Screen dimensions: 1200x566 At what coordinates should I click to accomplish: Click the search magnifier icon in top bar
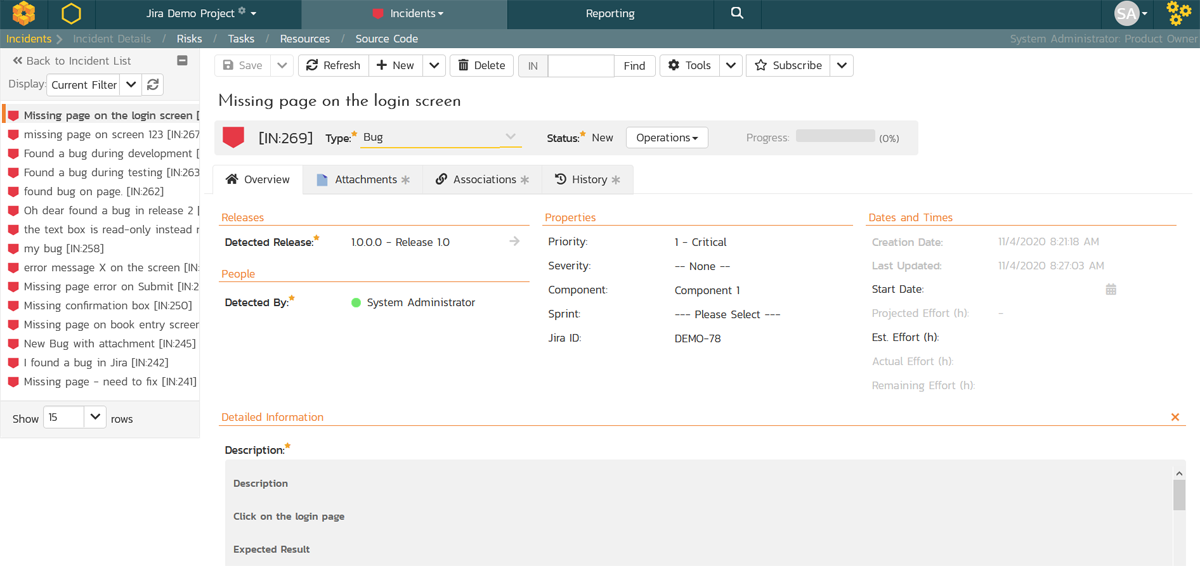737,14
